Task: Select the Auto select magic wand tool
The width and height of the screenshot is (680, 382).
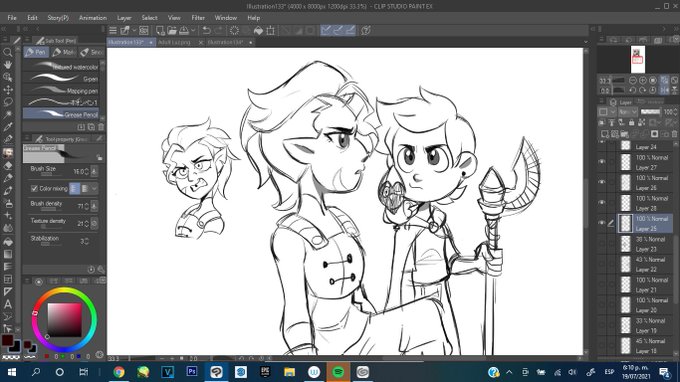Action: point(8,114)
